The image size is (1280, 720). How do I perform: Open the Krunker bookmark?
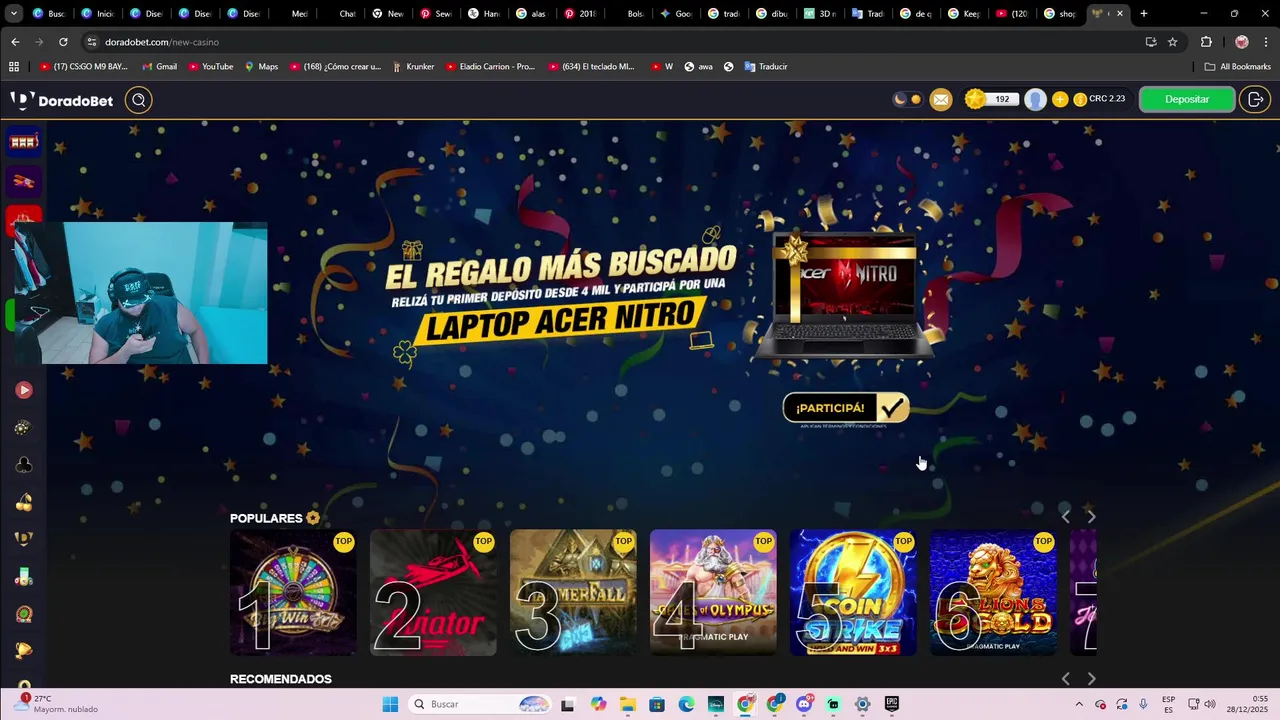pyautogui.click(x=413, y=67)
